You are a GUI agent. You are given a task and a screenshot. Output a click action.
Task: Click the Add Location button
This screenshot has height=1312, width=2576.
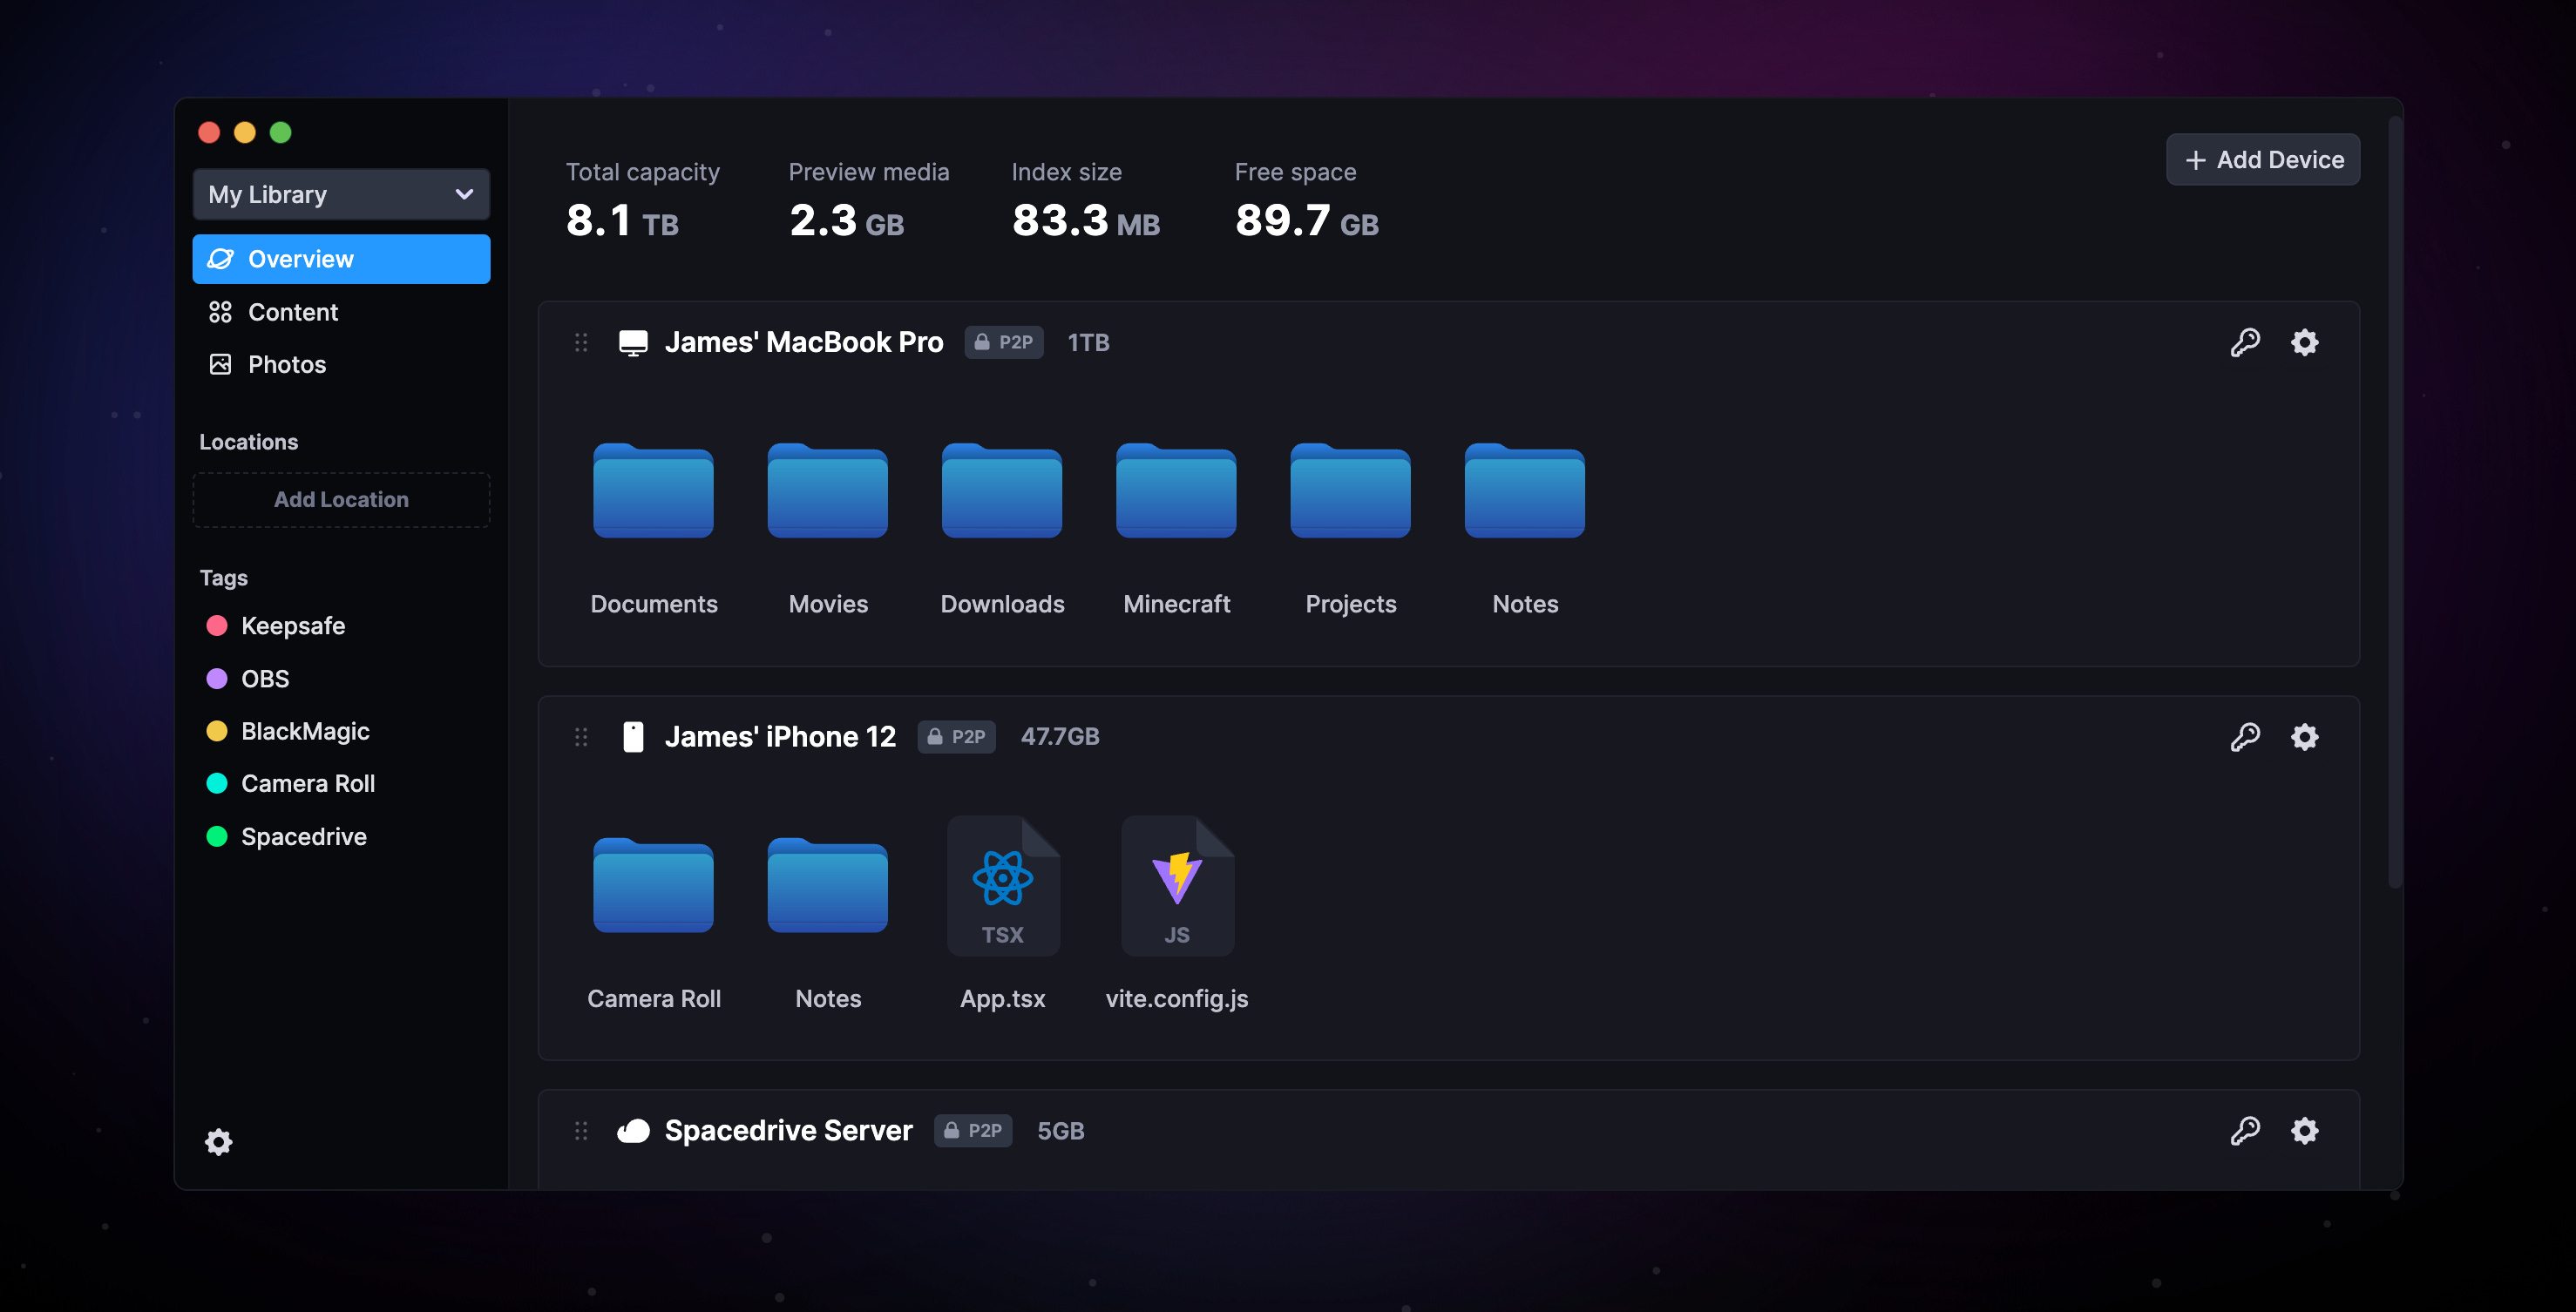(341, 499)
